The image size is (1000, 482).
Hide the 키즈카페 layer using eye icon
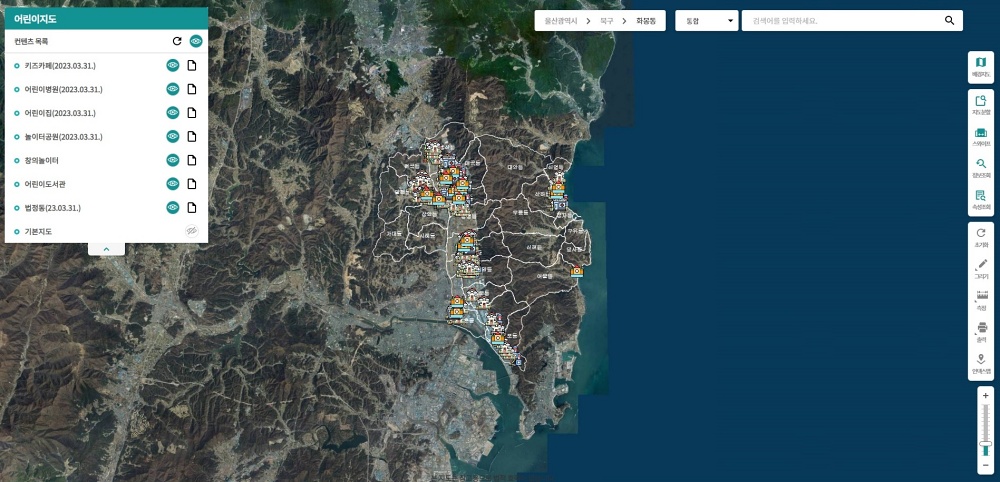click(173, 65)
